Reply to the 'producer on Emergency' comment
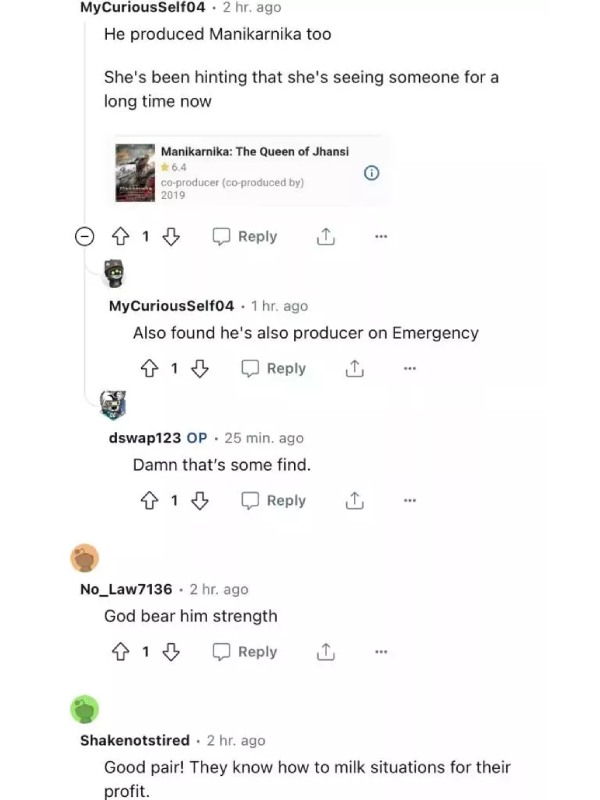 click(x=273, y=368)
